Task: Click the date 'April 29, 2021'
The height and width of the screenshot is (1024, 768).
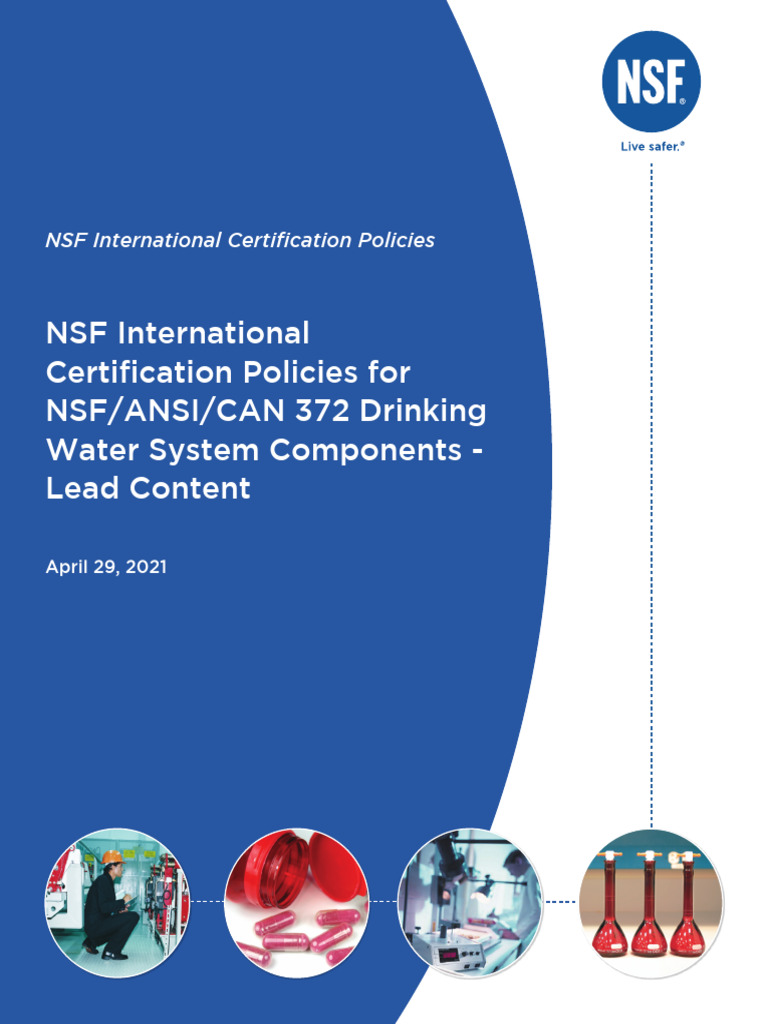Action: coord(106,567)
